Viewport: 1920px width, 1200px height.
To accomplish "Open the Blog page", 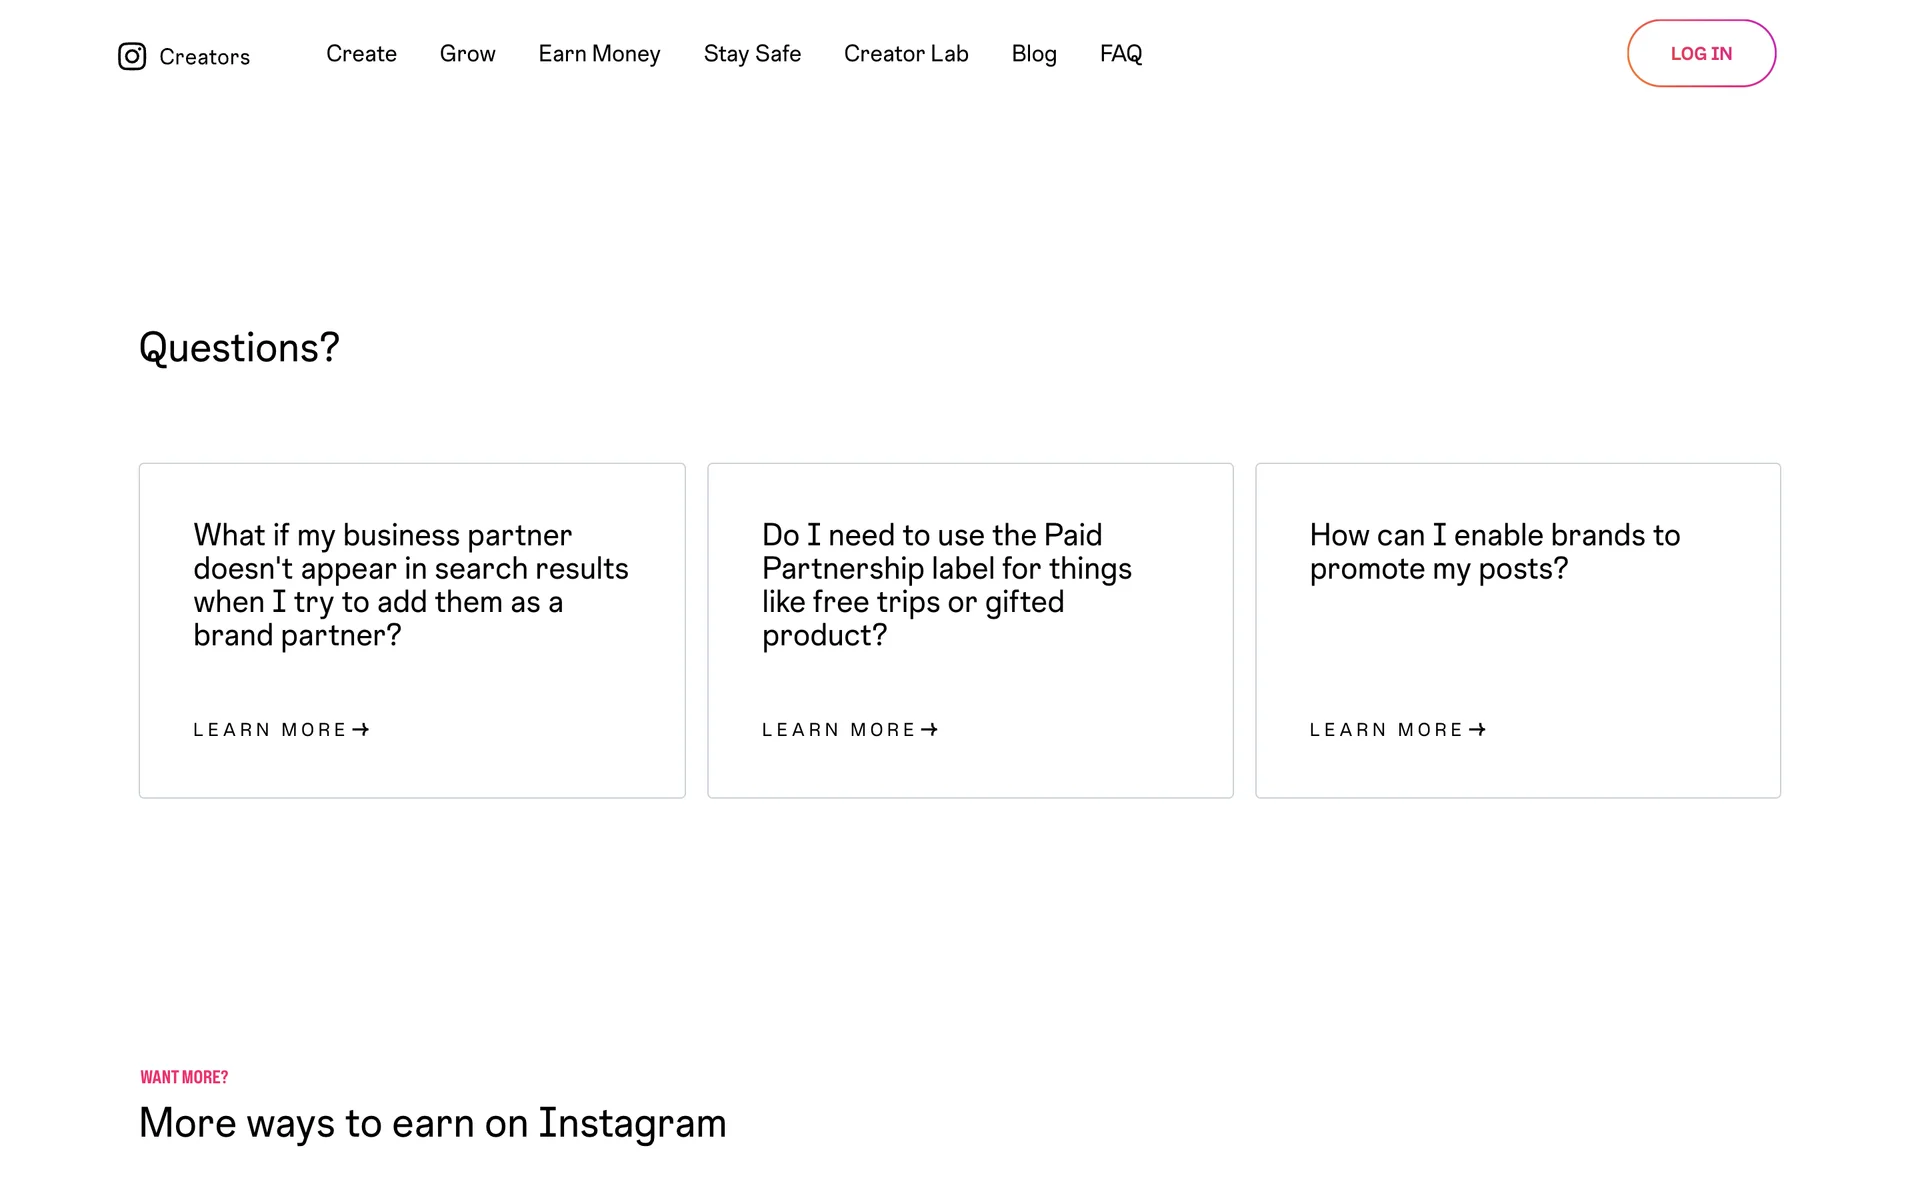I will (x=1034, y=54).
